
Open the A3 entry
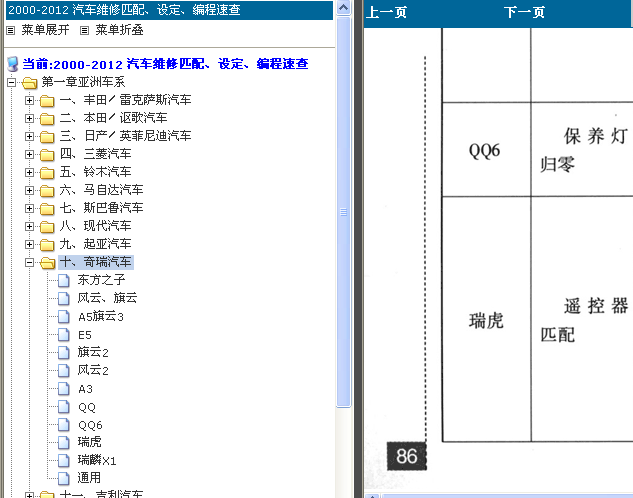[x=85, y=389]
